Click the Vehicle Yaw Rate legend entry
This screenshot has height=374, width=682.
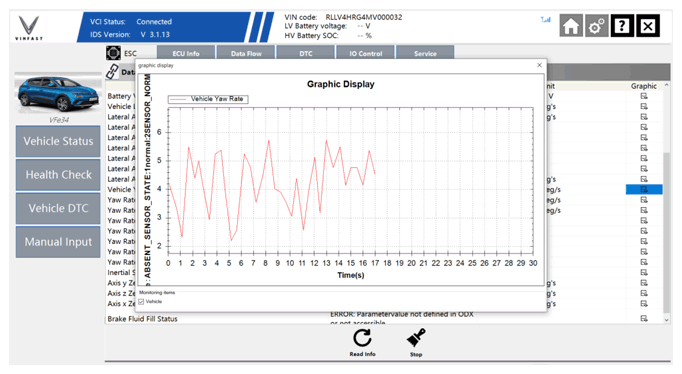pyautogui.click(x=208, y=99)
